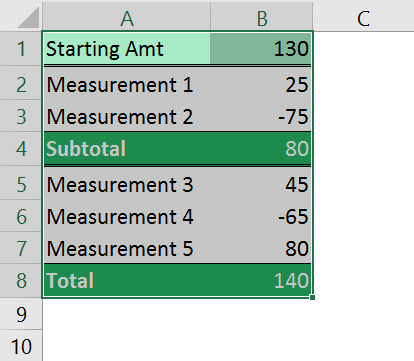The height and width of the screenshot is (361, 414).
Task: Select row 10 header
Action: point(21,346)
